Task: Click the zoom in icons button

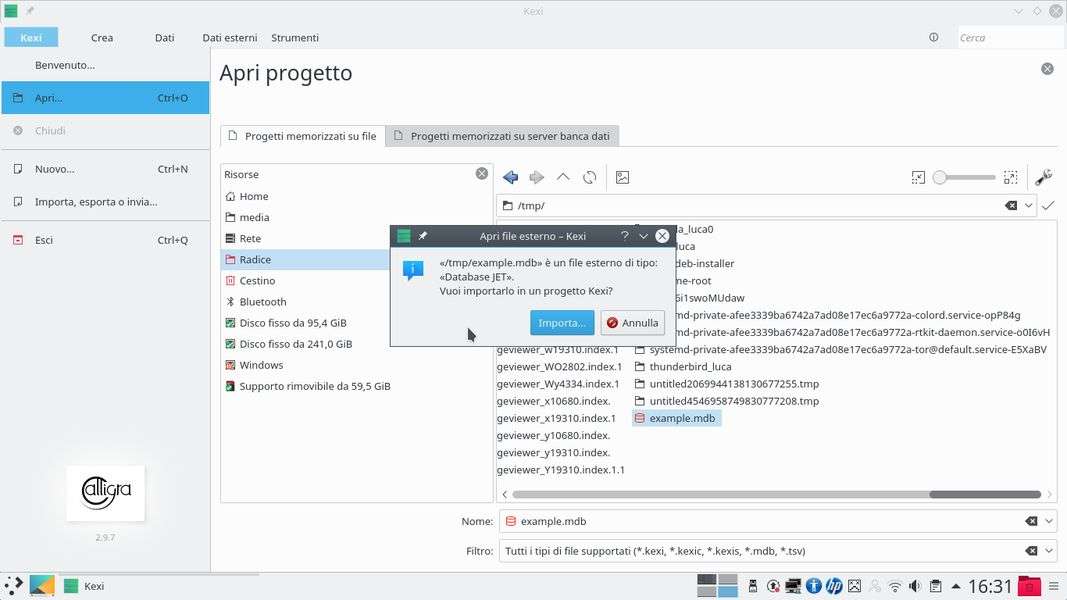Action: pyautogui.click(x=1011, y=178)
